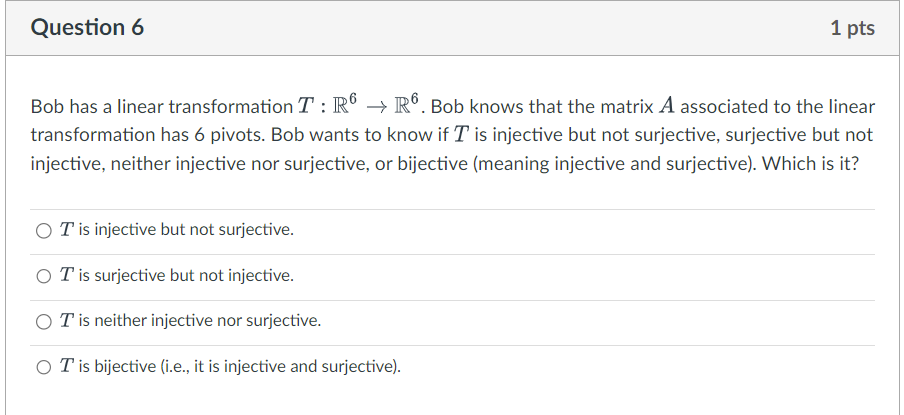Click the answer text 'T is neither injective nor surjective.'
The width and height of the screenshot is (904, 415).
tap(190, 320)
